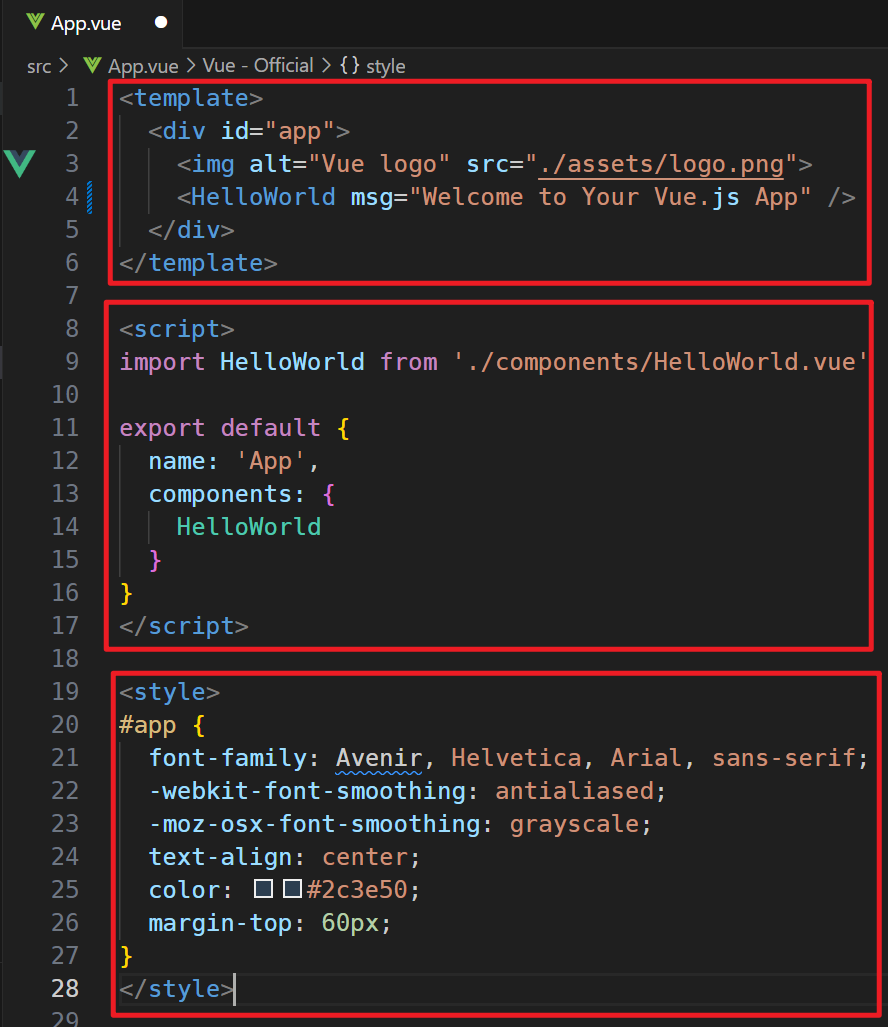Open the style breadcrumb symbol list
The image size is (888, 1027).
[x=385, y=66]
